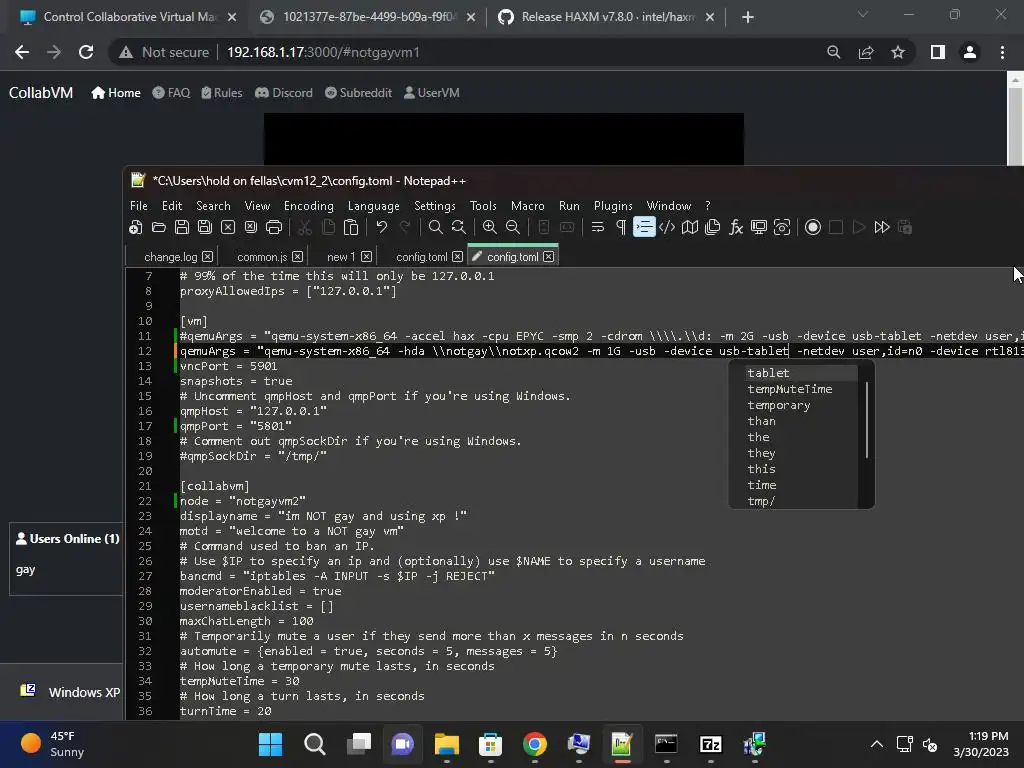Click the Run Macro Multiple Times icon
Viewport: 1024px width, 768px height.
[x=882, y=227]
